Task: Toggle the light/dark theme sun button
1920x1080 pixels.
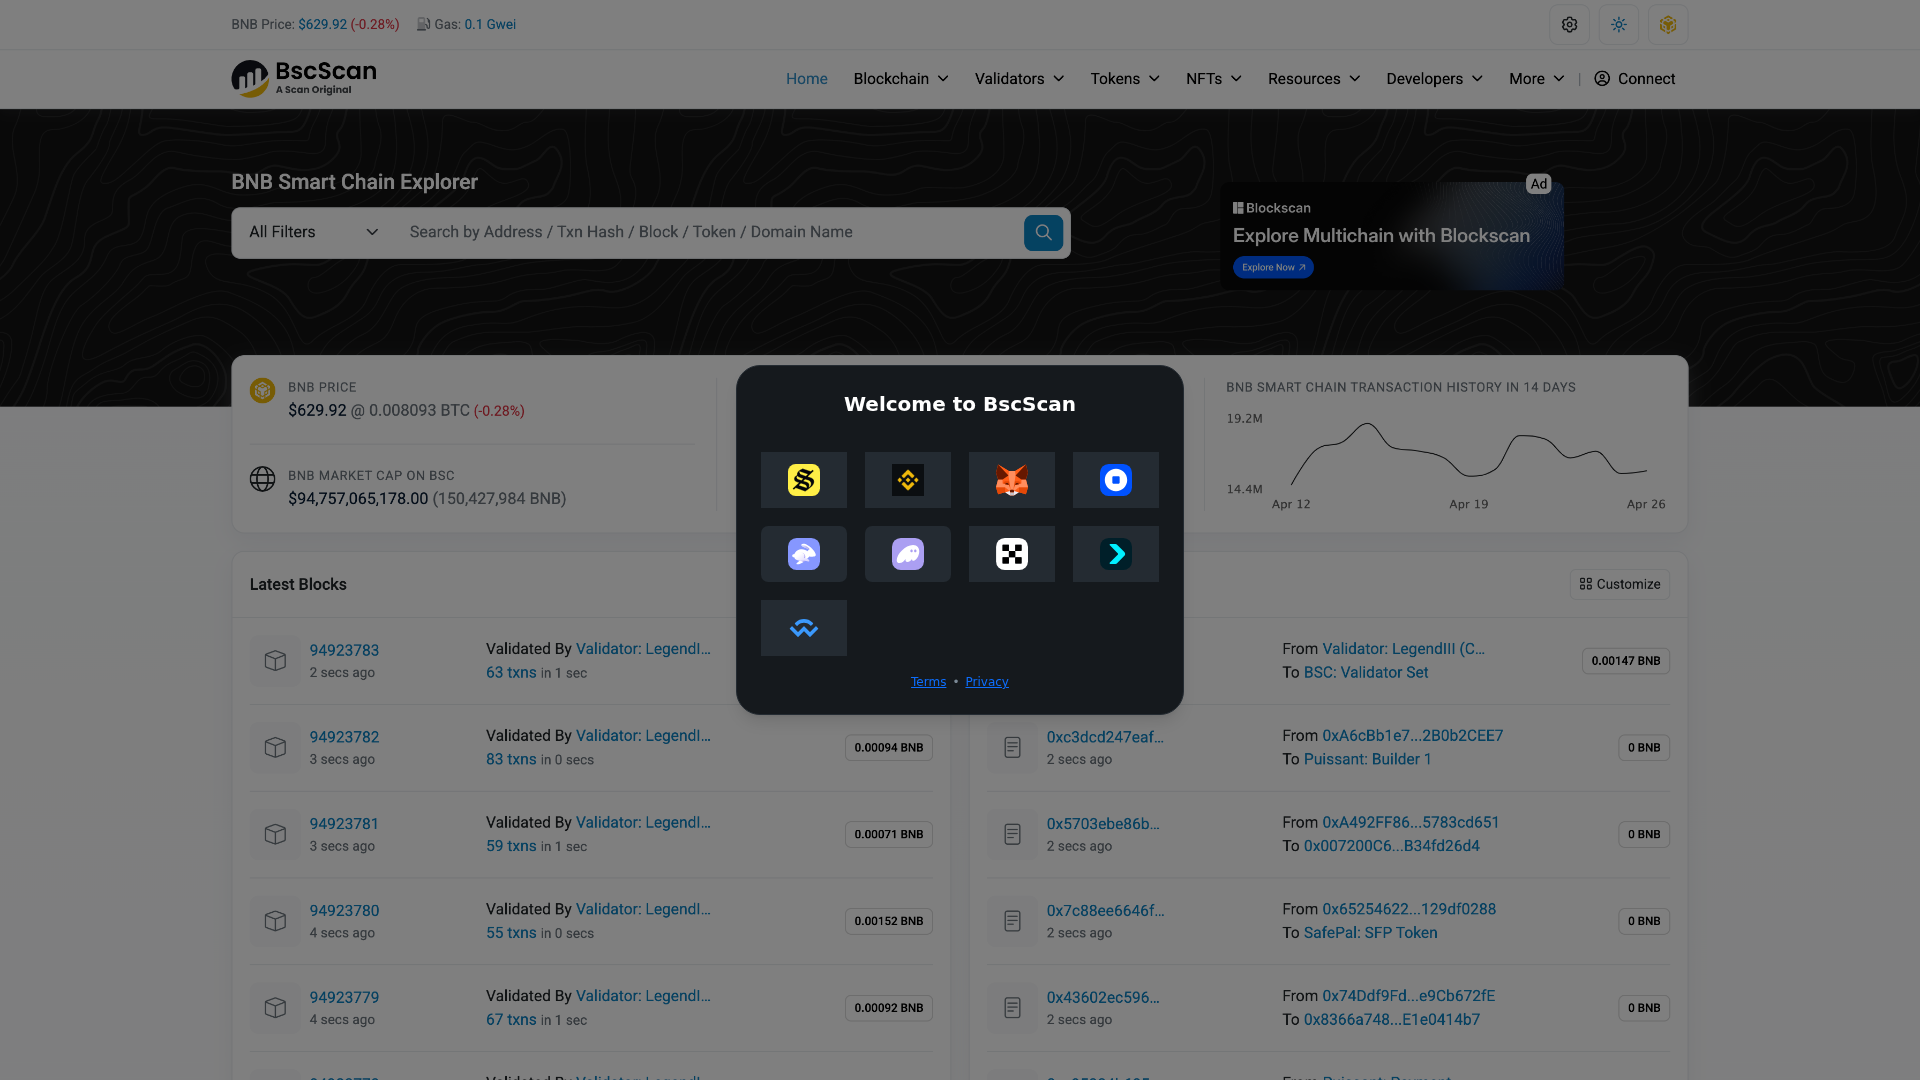Action: [x=1618, y=25]
